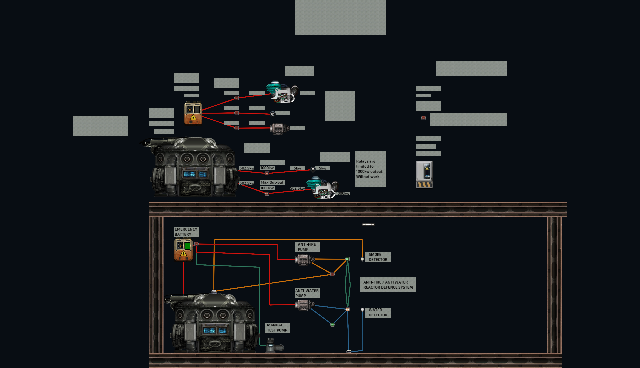
Task: Select the blank gray panel left of the upper reactor
Action: pyautogui.click(x=100, y=126)
